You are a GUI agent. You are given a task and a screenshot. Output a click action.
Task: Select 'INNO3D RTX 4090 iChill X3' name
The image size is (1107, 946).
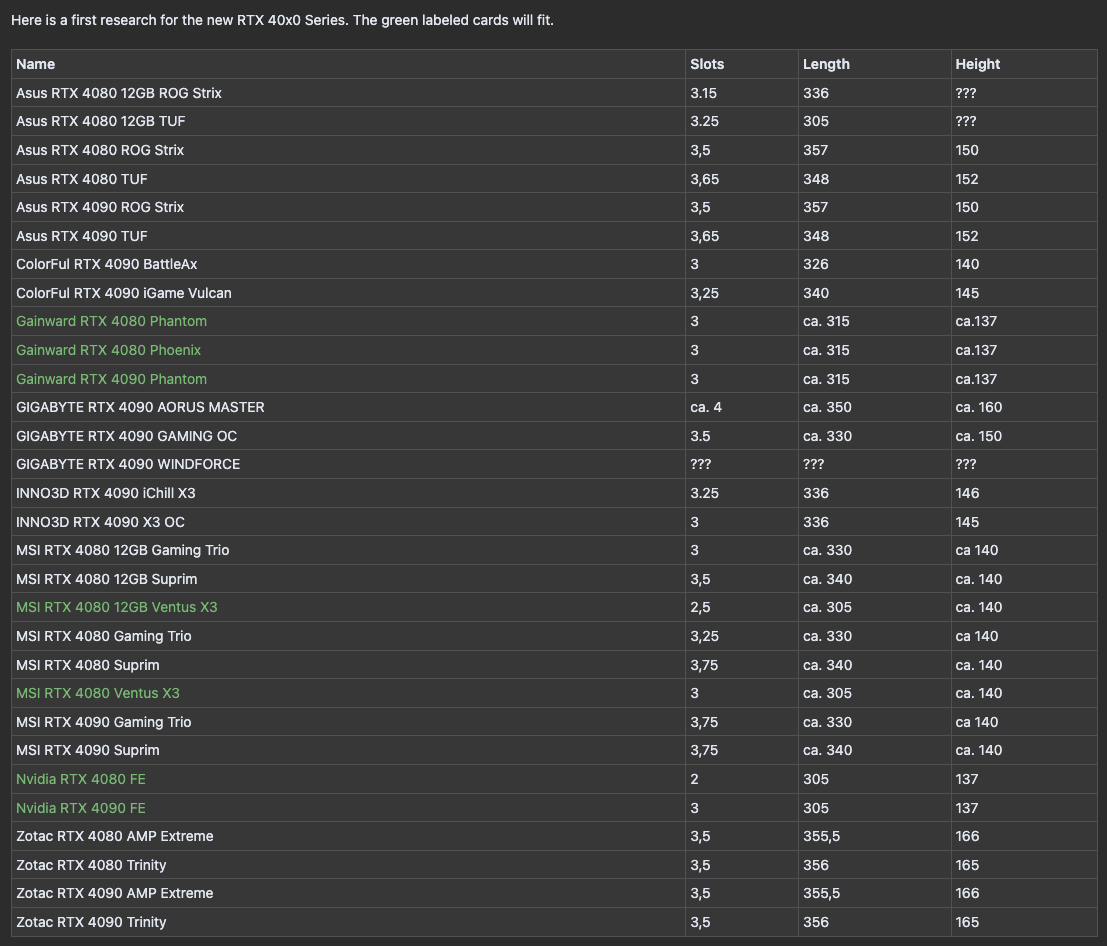click(x=105, y=493)
